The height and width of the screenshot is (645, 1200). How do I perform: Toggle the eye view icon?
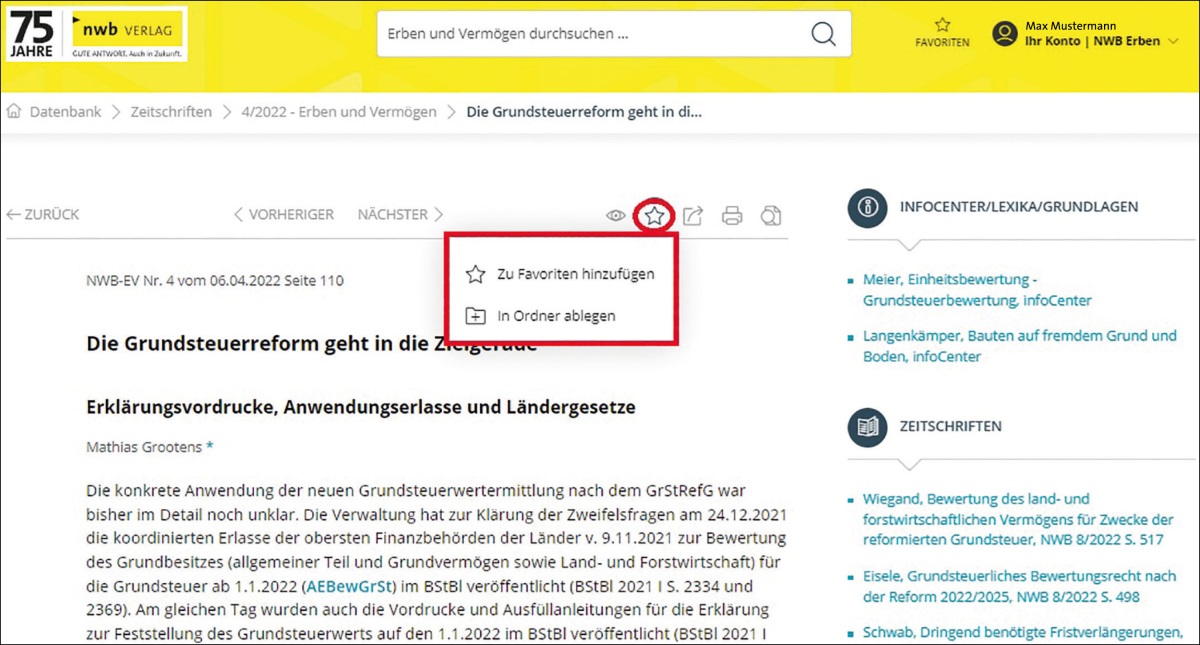(616, 215)
